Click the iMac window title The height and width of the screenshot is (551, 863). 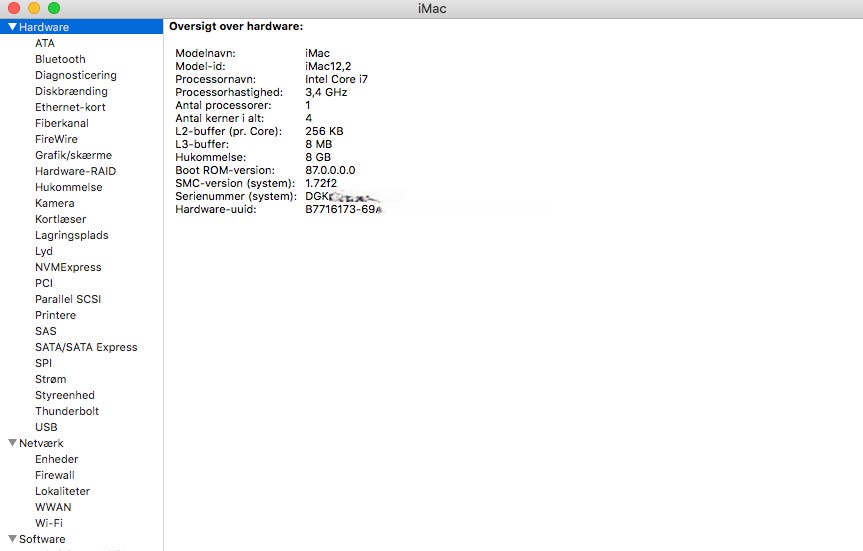(x=432, y=8)
